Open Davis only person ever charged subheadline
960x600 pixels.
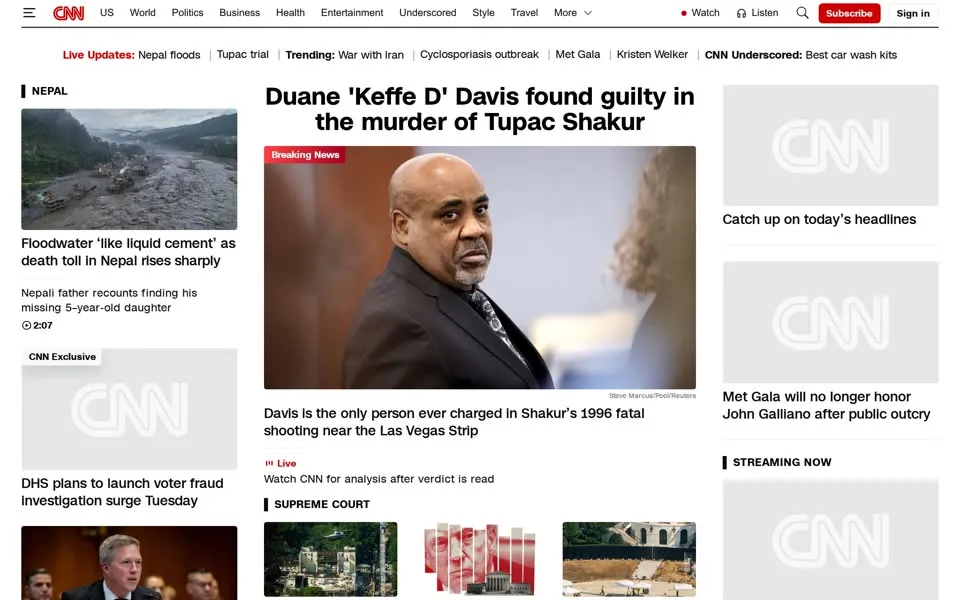(x=454, y=422)
